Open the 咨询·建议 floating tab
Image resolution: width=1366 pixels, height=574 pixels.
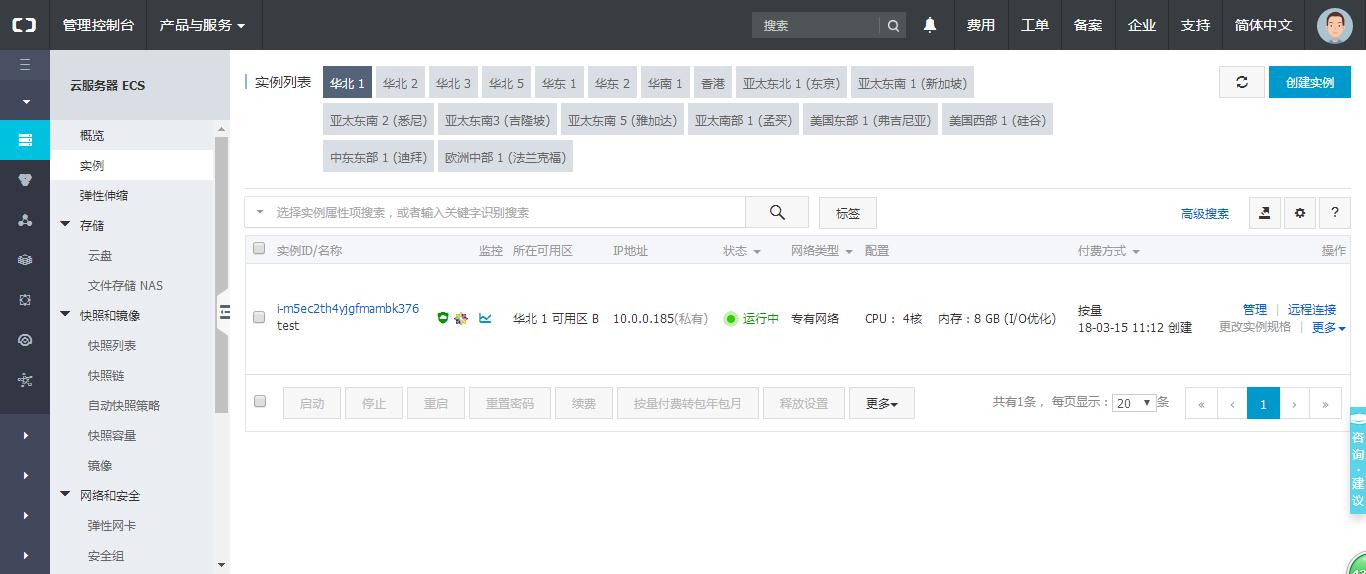[1358, 461]
